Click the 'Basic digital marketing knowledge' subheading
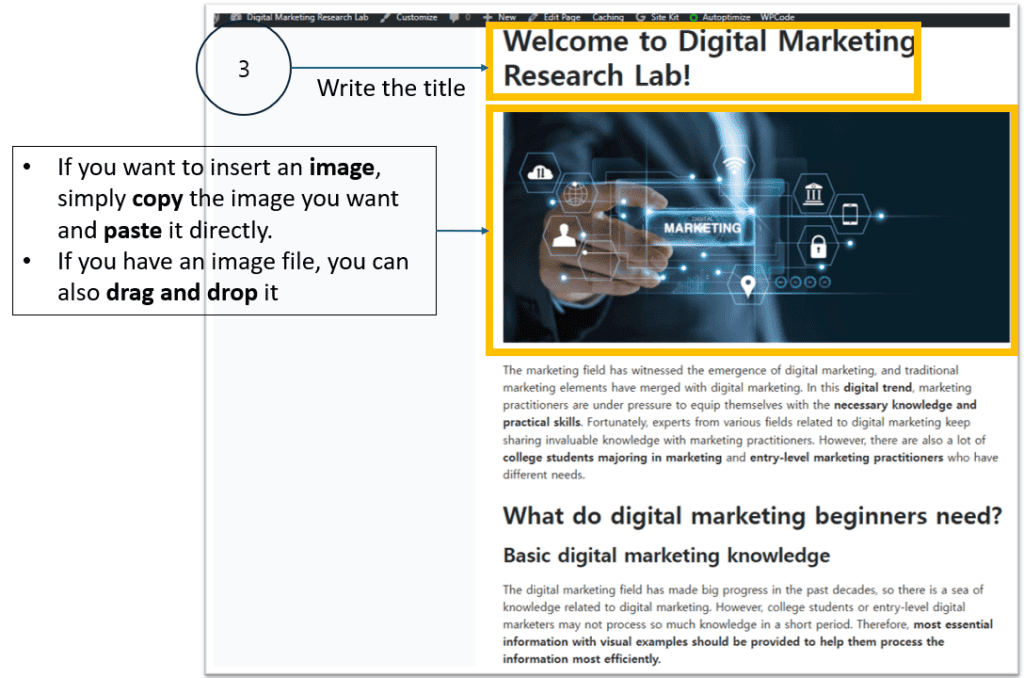Screen dimensions: 1024x678 (666, 555)
